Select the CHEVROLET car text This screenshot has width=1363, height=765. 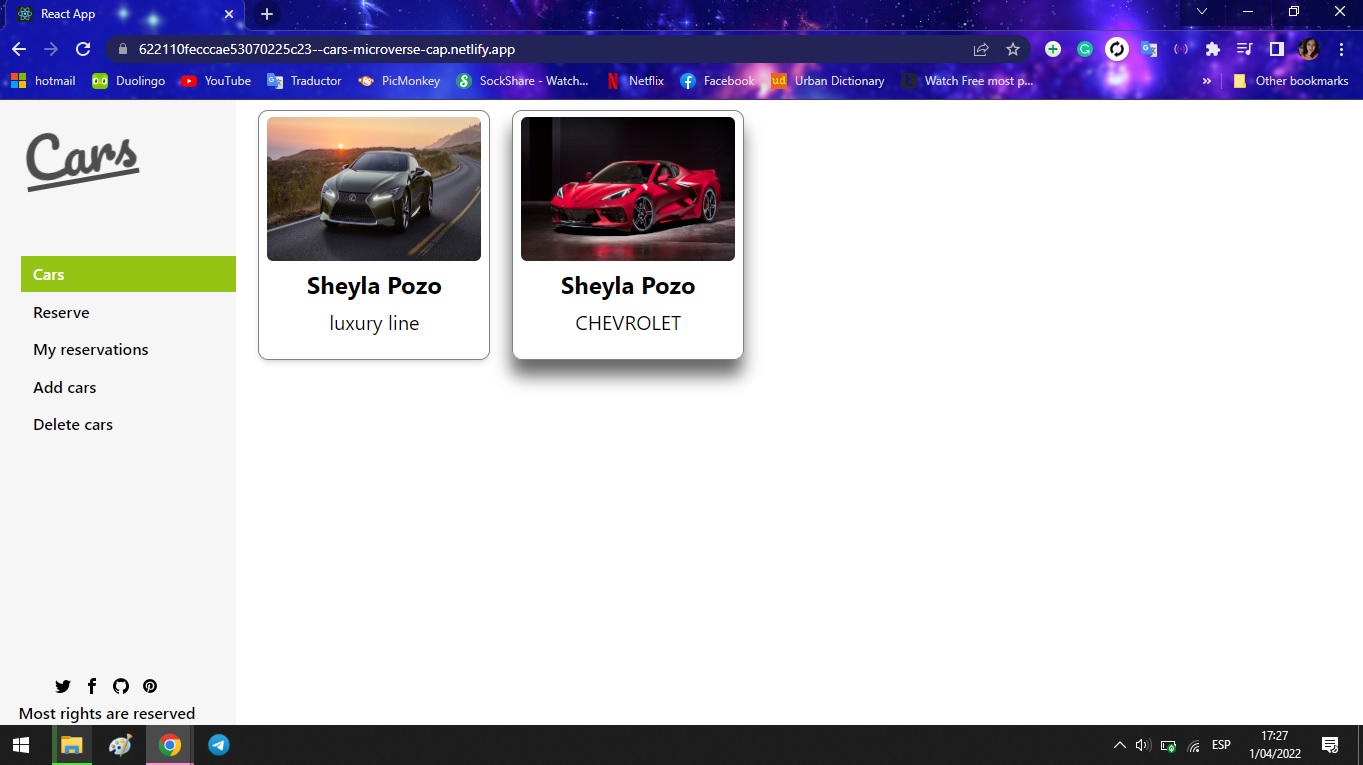coord(628,323)
